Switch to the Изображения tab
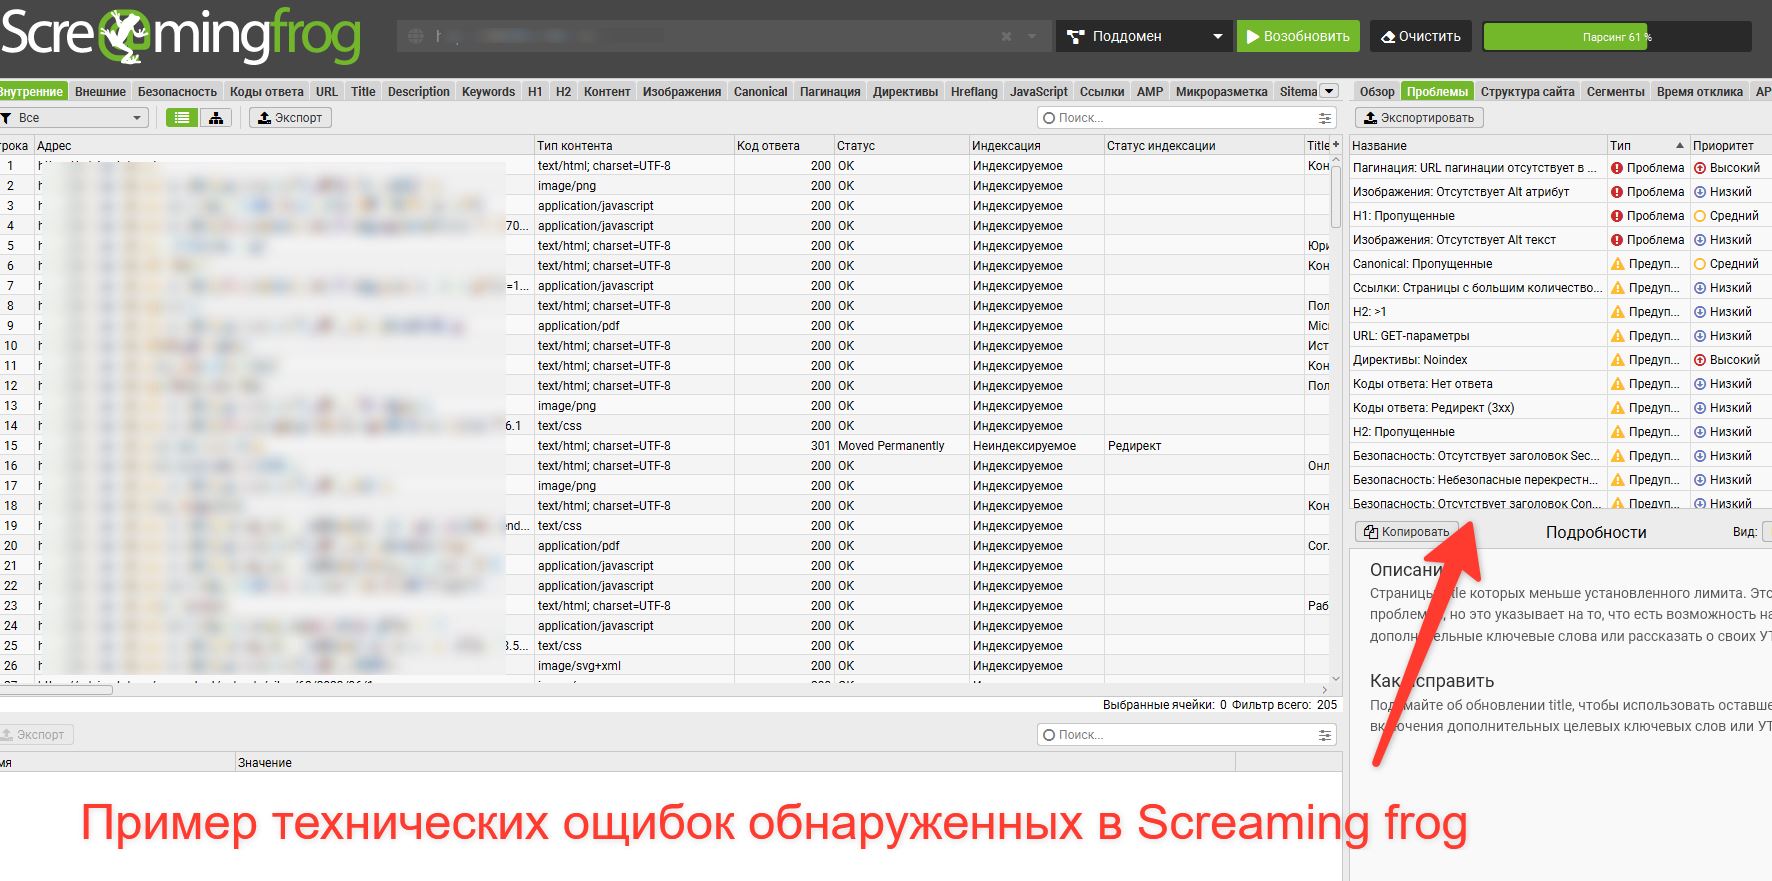Screen dimensions: 1772x881 (x=682, y=91)
